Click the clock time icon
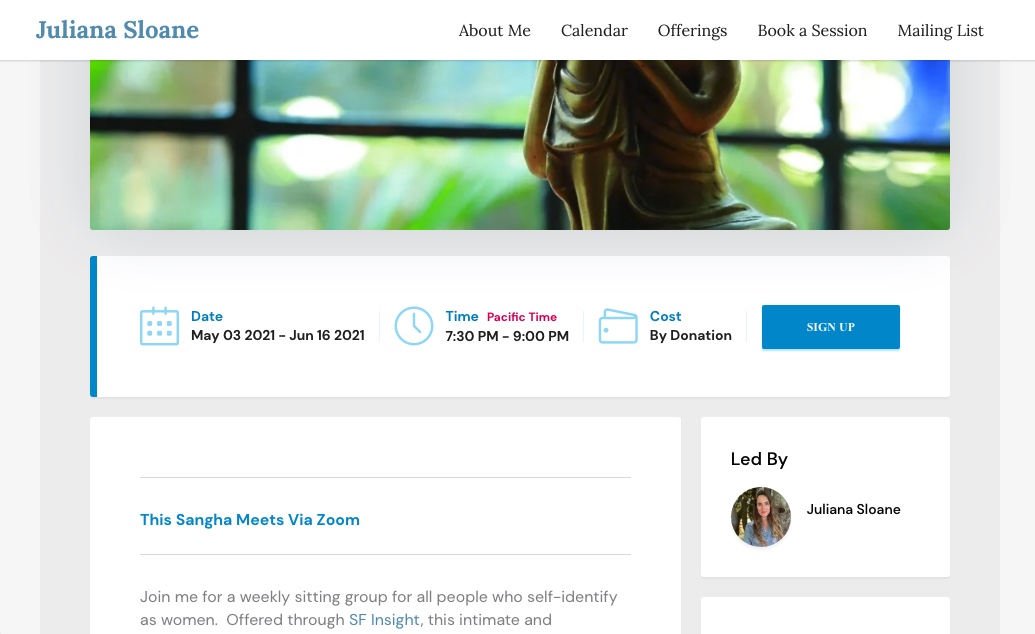 pyautogui.click(x=414, y=326)
